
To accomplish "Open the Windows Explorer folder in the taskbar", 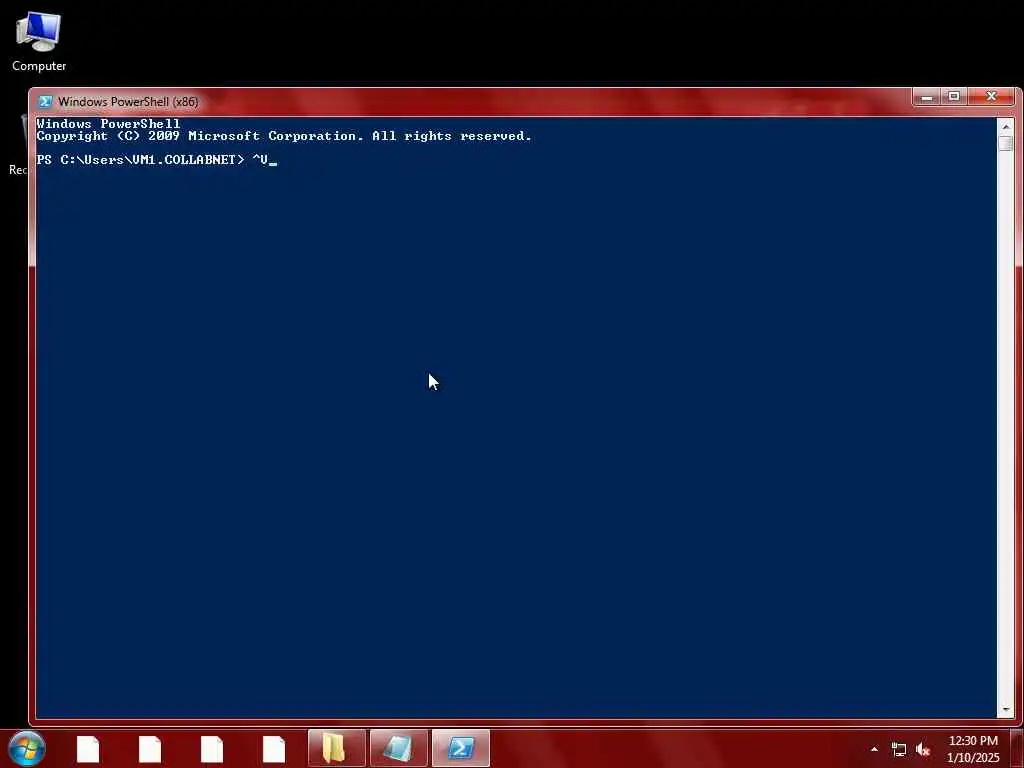I will 336,748.
